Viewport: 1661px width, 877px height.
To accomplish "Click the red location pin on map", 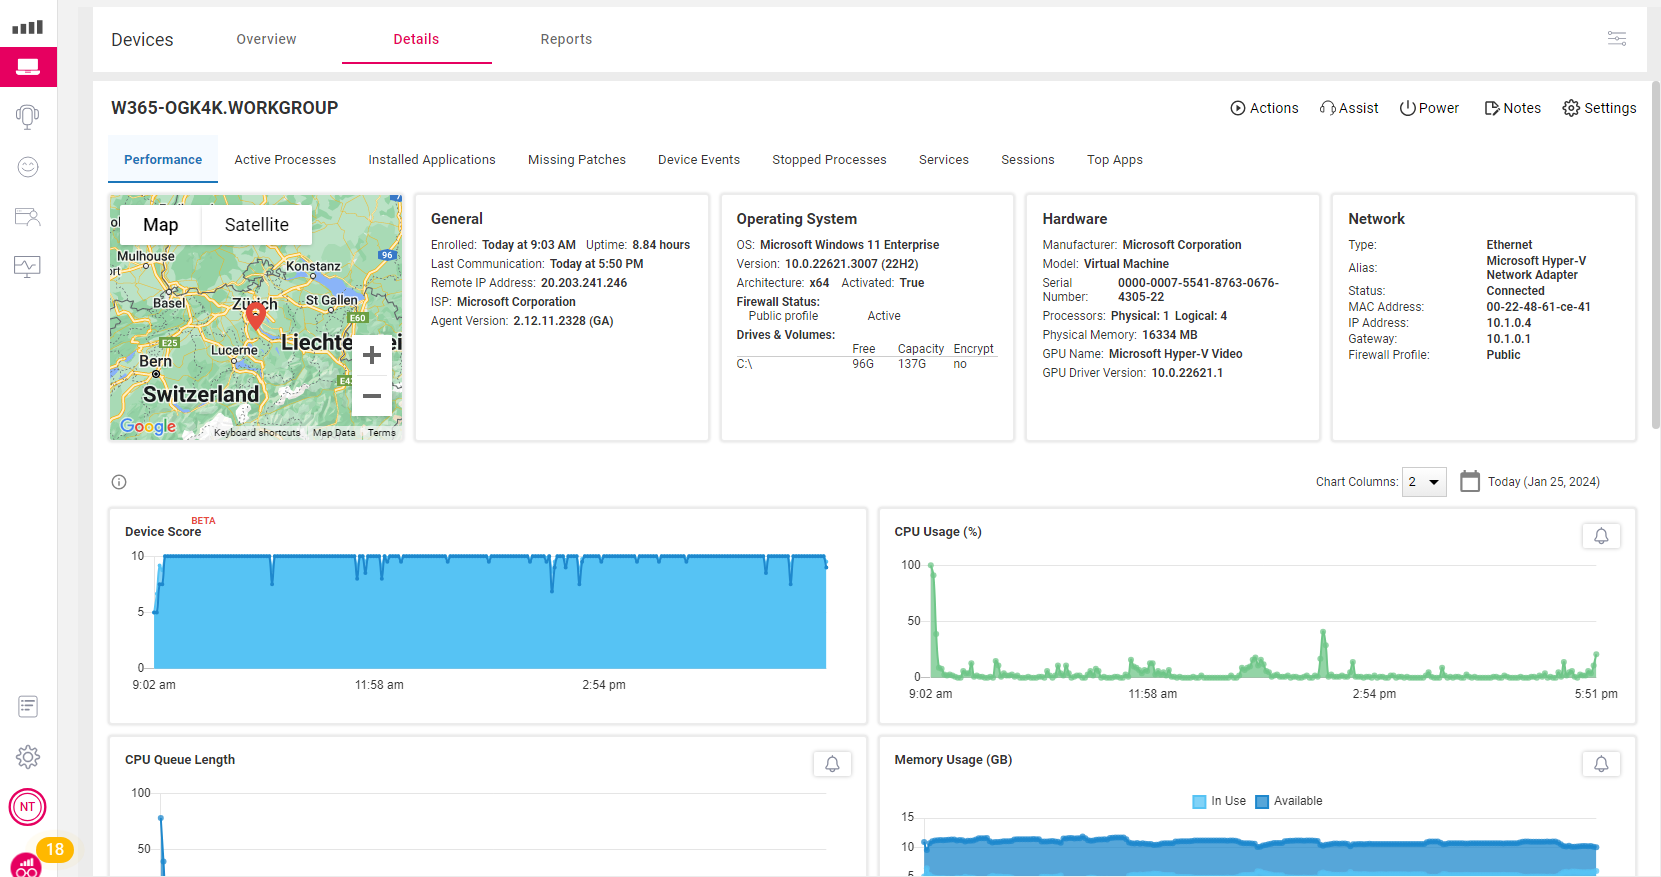I will (256, 316).
